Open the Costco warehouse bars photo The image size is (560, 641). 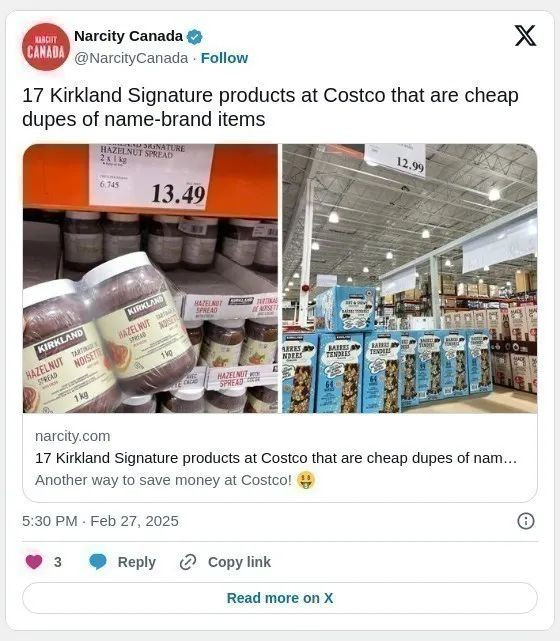pos(410,278)
